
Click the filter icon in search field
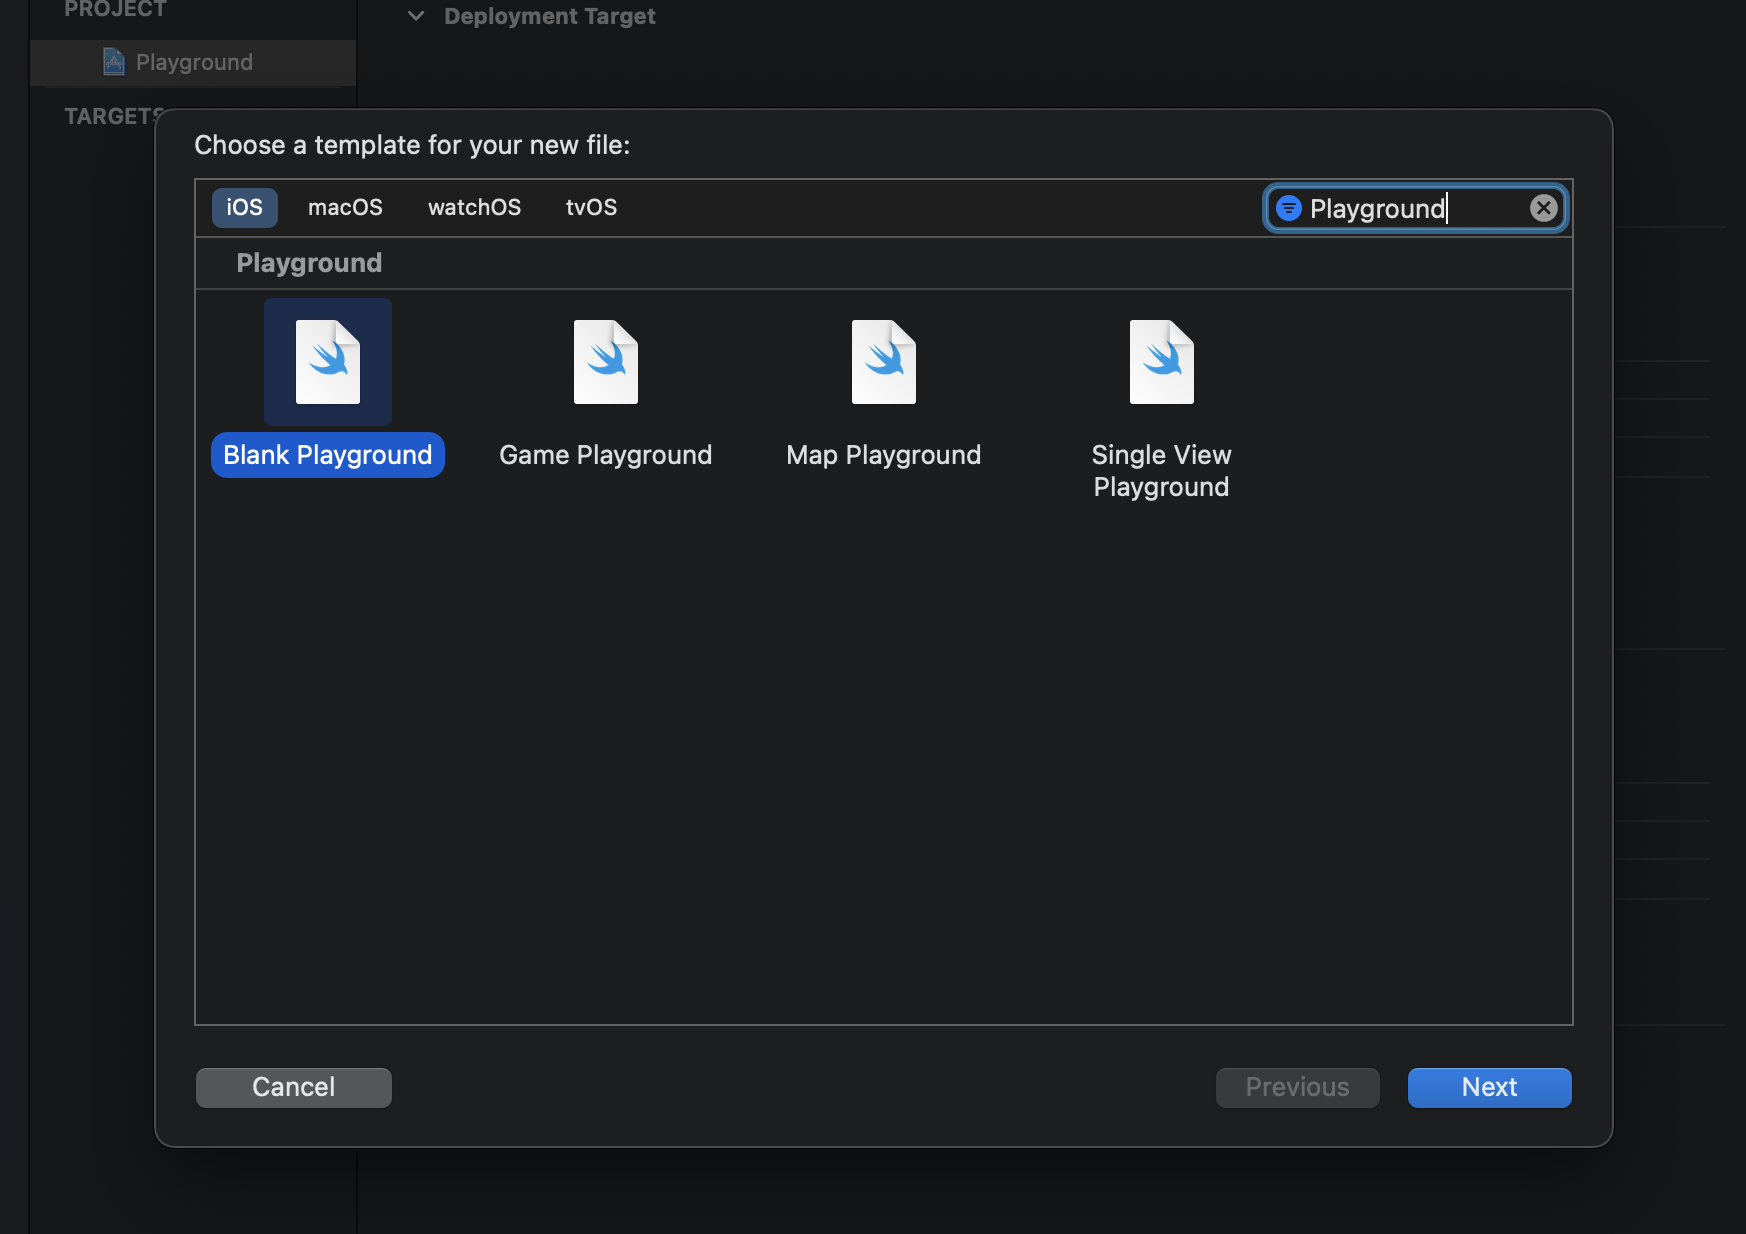point(1289,208)
